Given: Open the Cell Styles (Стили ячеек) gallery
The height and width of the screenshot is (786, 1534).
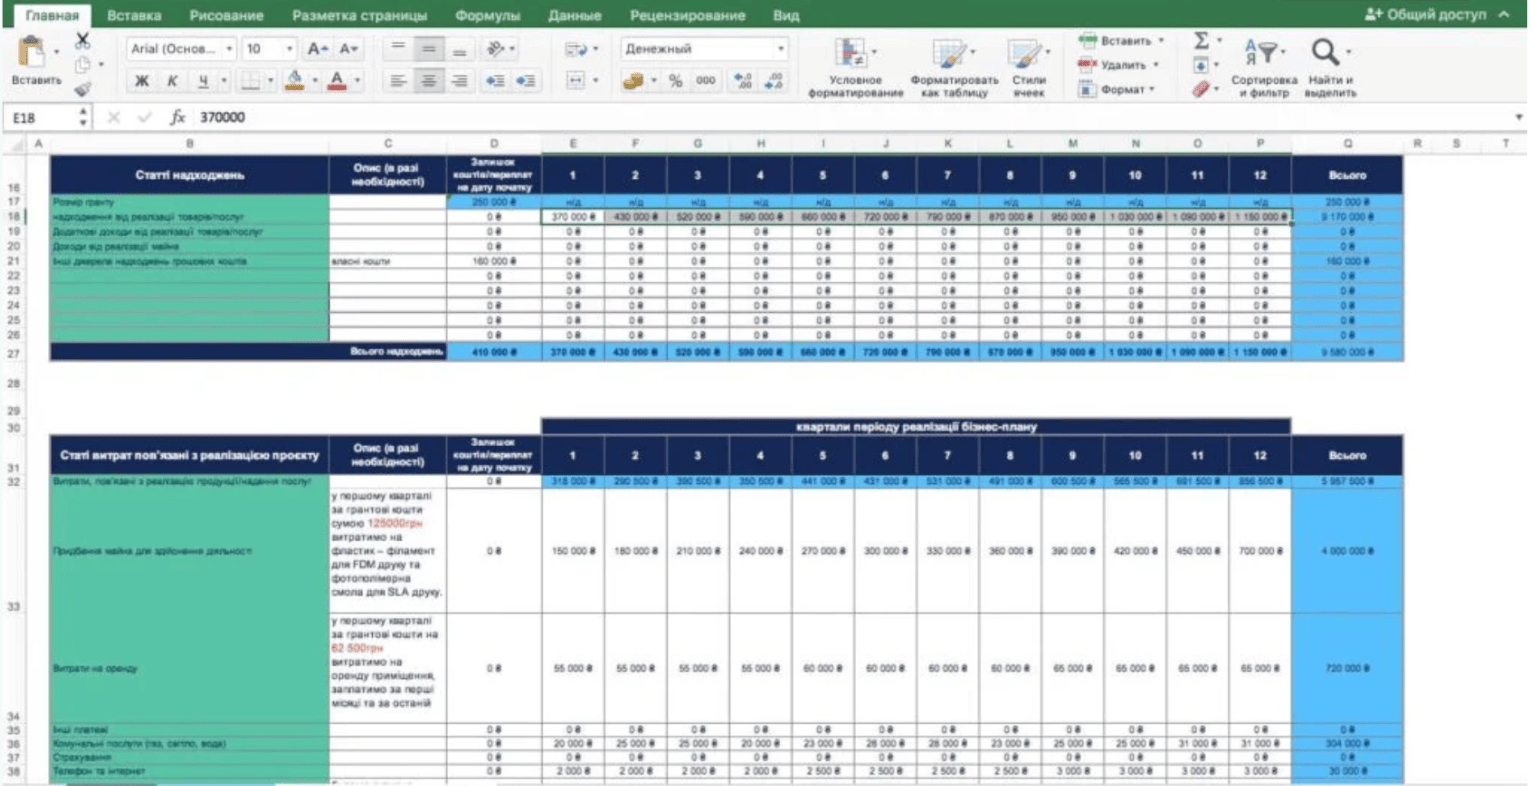Looking at the screenshot, I should tap(1028, 68).
